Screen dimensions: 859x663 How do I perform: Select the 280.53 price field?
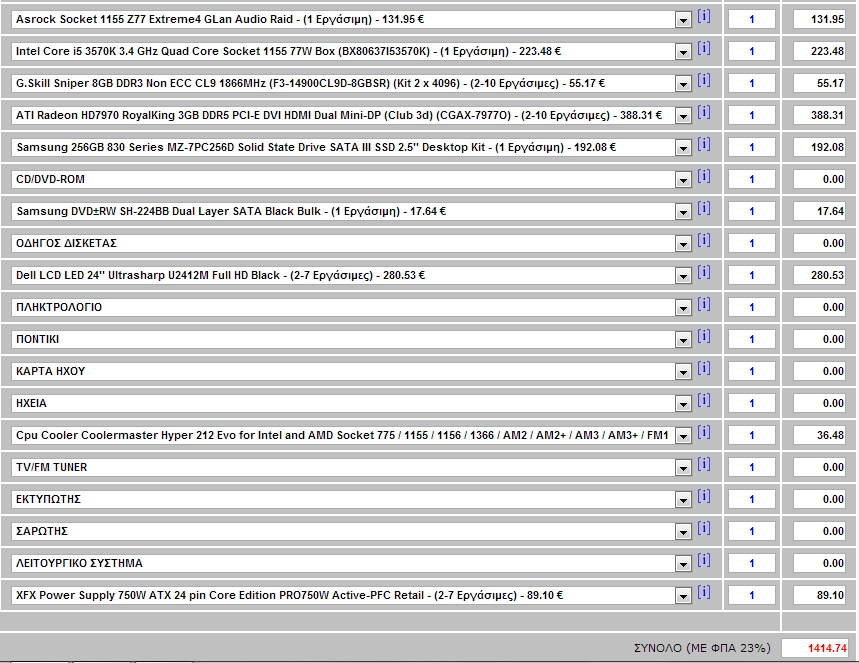pyautogui.click(x=820, y=275)
